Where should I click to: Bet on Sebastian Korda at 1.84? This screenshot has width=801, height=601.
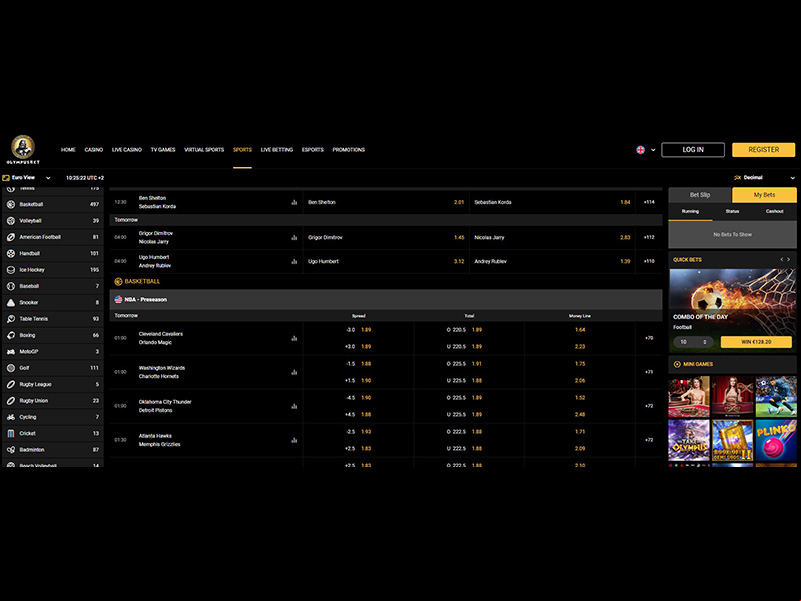[x=552, y=202]
